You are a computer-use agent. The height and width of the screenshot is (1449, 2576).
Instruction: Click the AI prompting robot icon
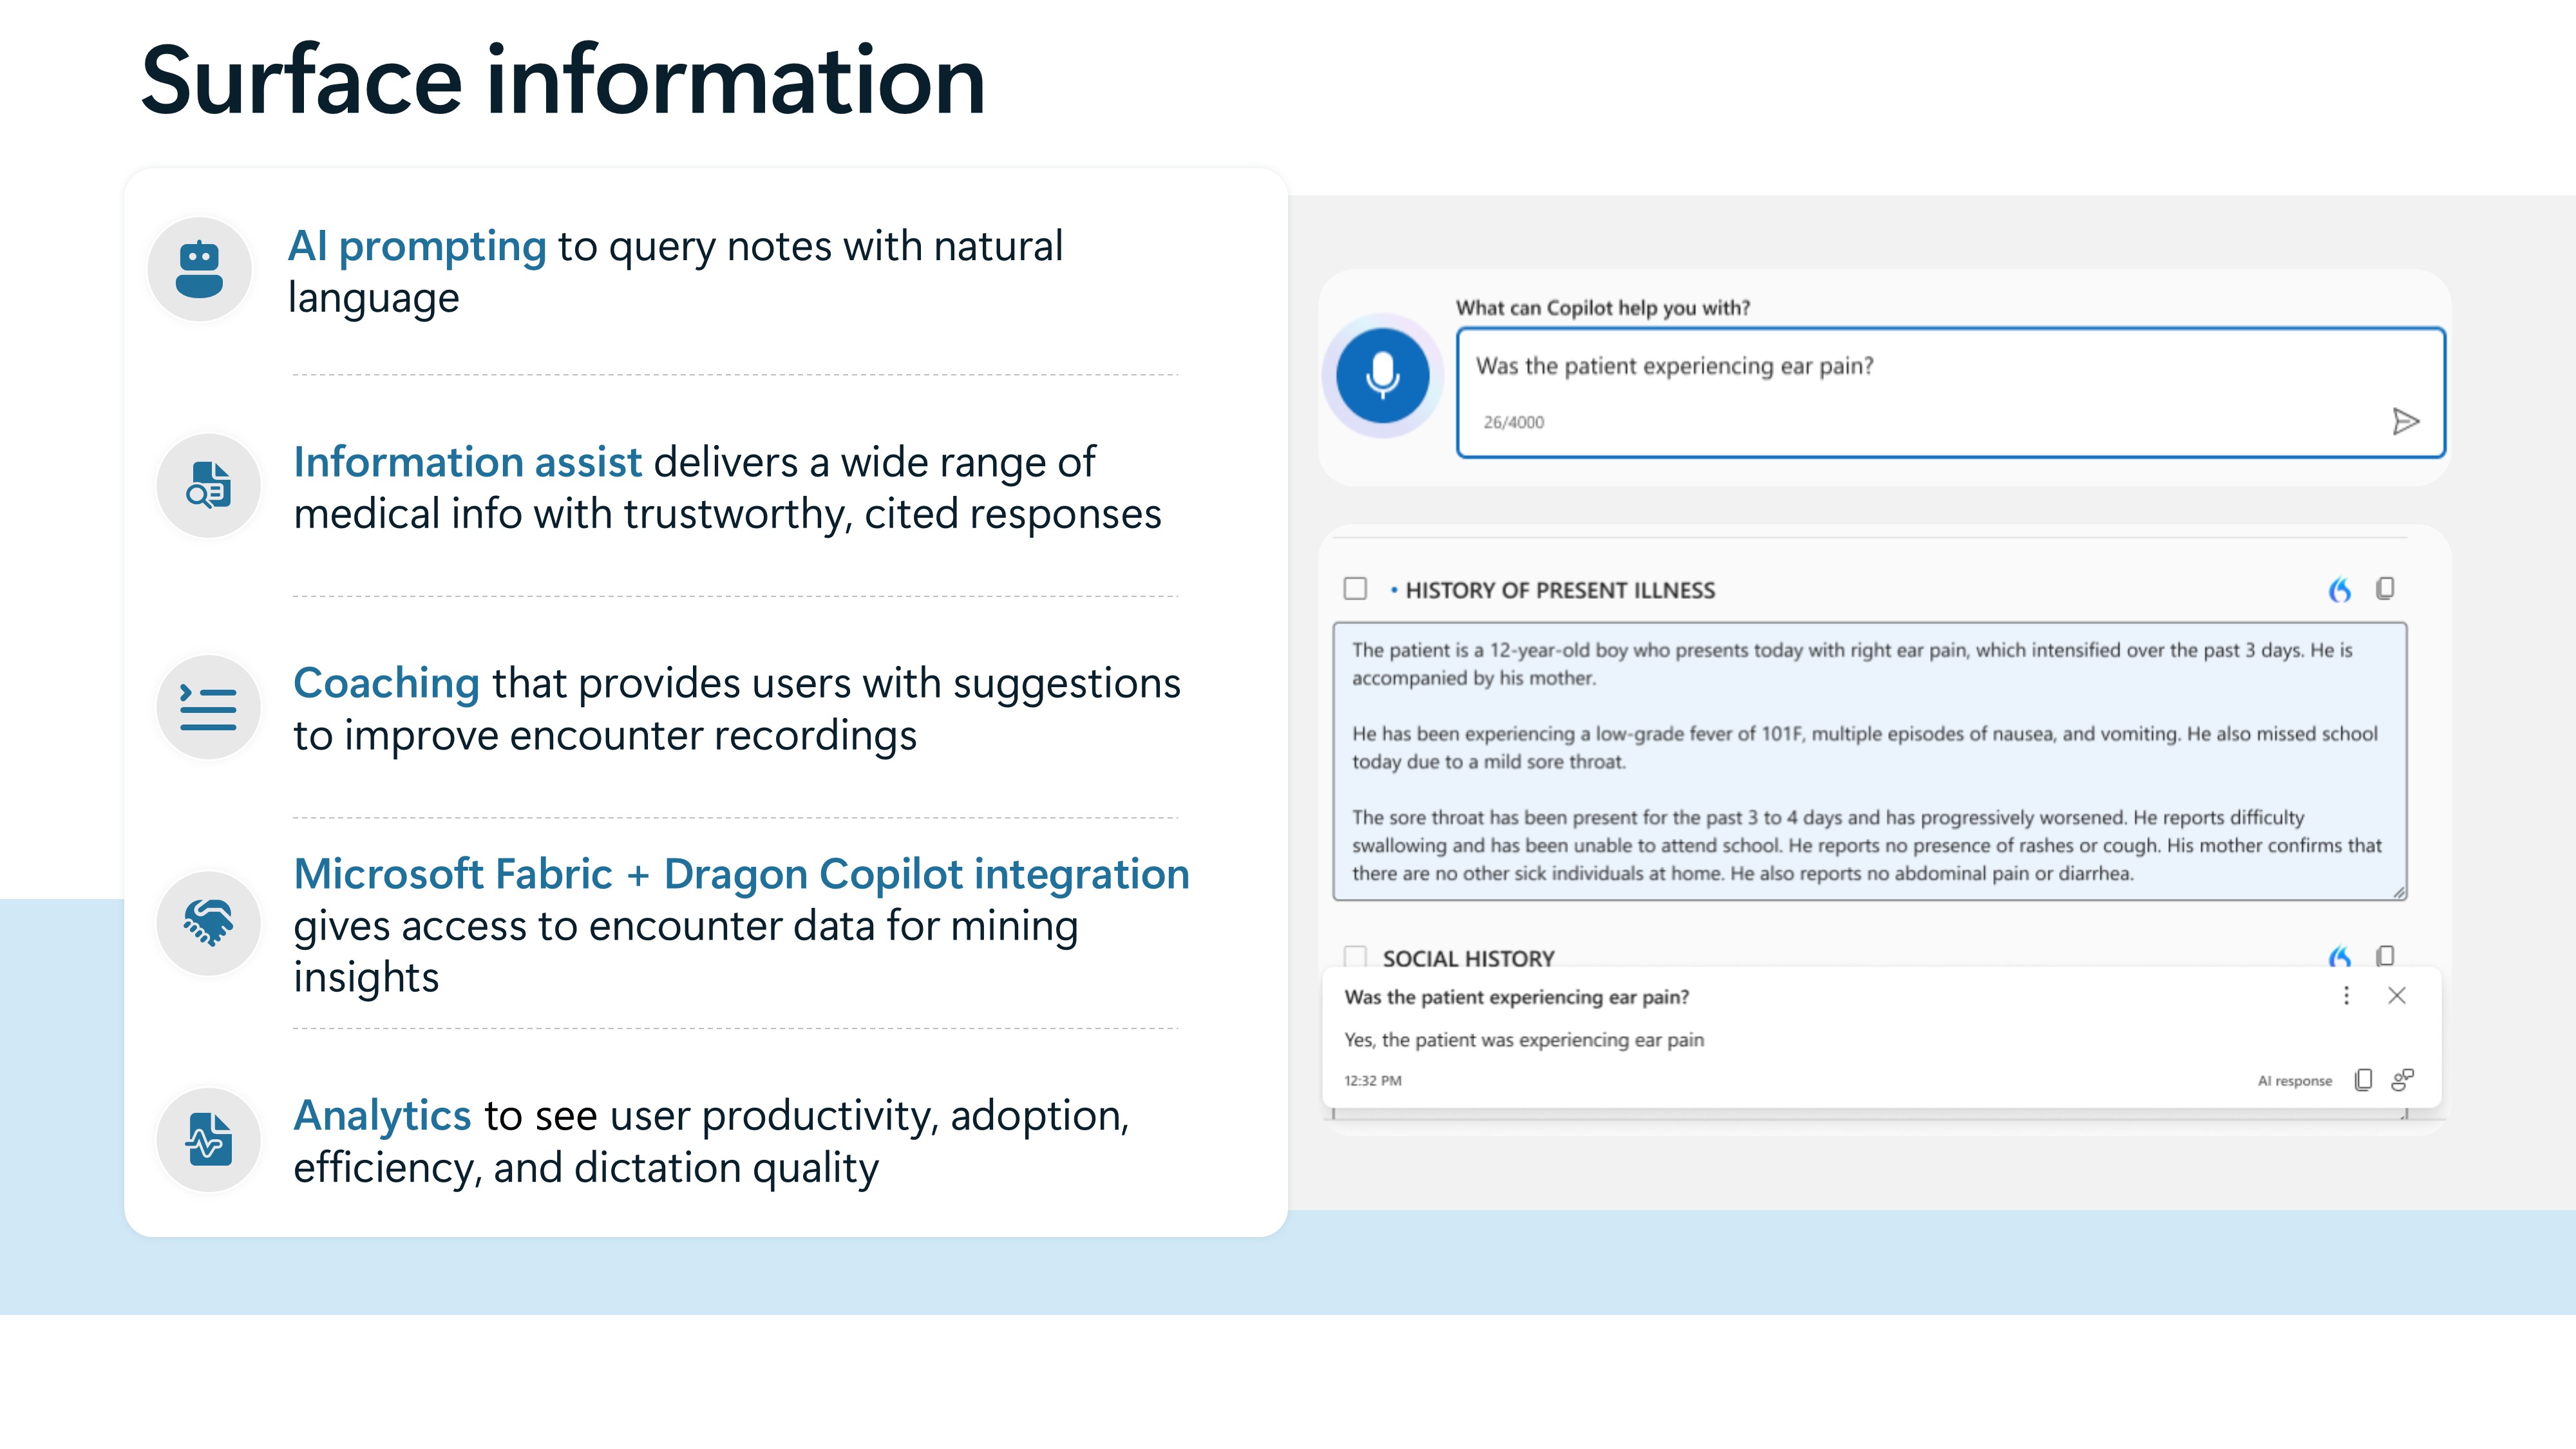[x=199, y=269]
